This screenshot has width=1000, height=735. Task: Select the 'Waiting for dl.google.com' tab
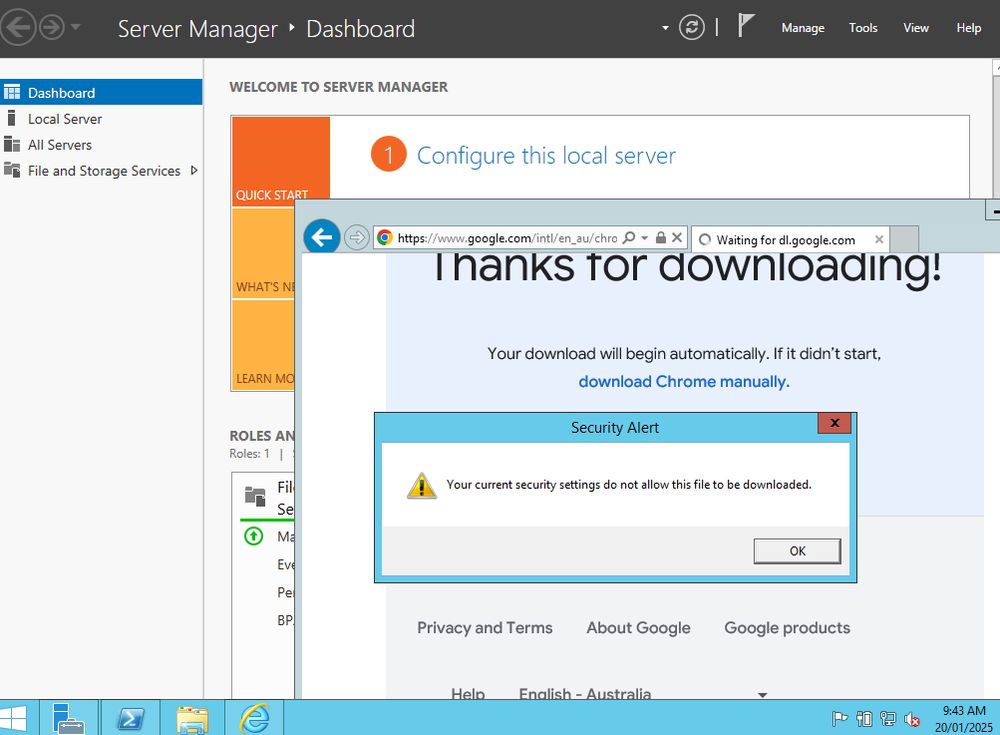[792, 240]
